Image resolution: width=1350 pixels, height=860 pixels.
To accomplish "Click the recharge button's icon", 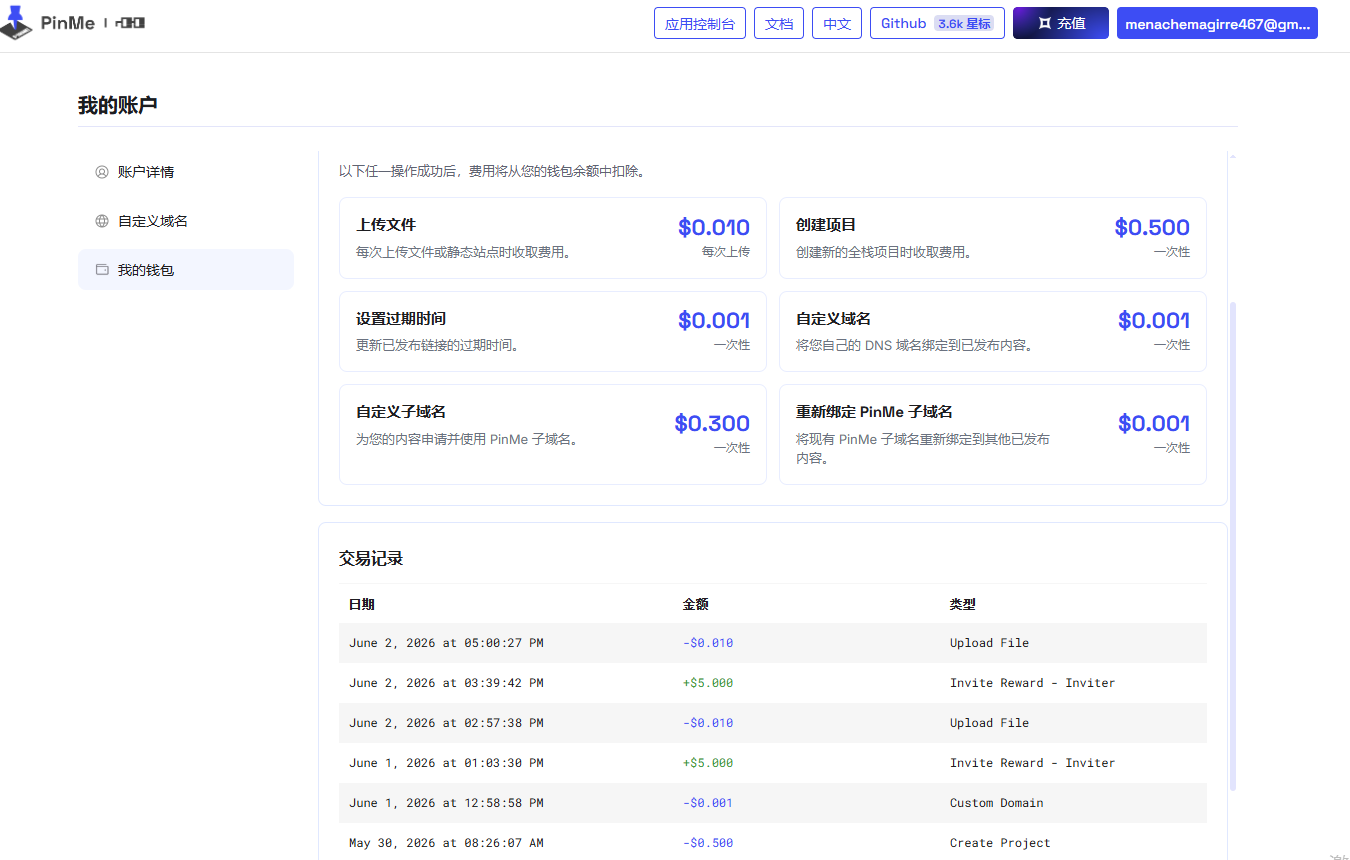I will 1044,23.
